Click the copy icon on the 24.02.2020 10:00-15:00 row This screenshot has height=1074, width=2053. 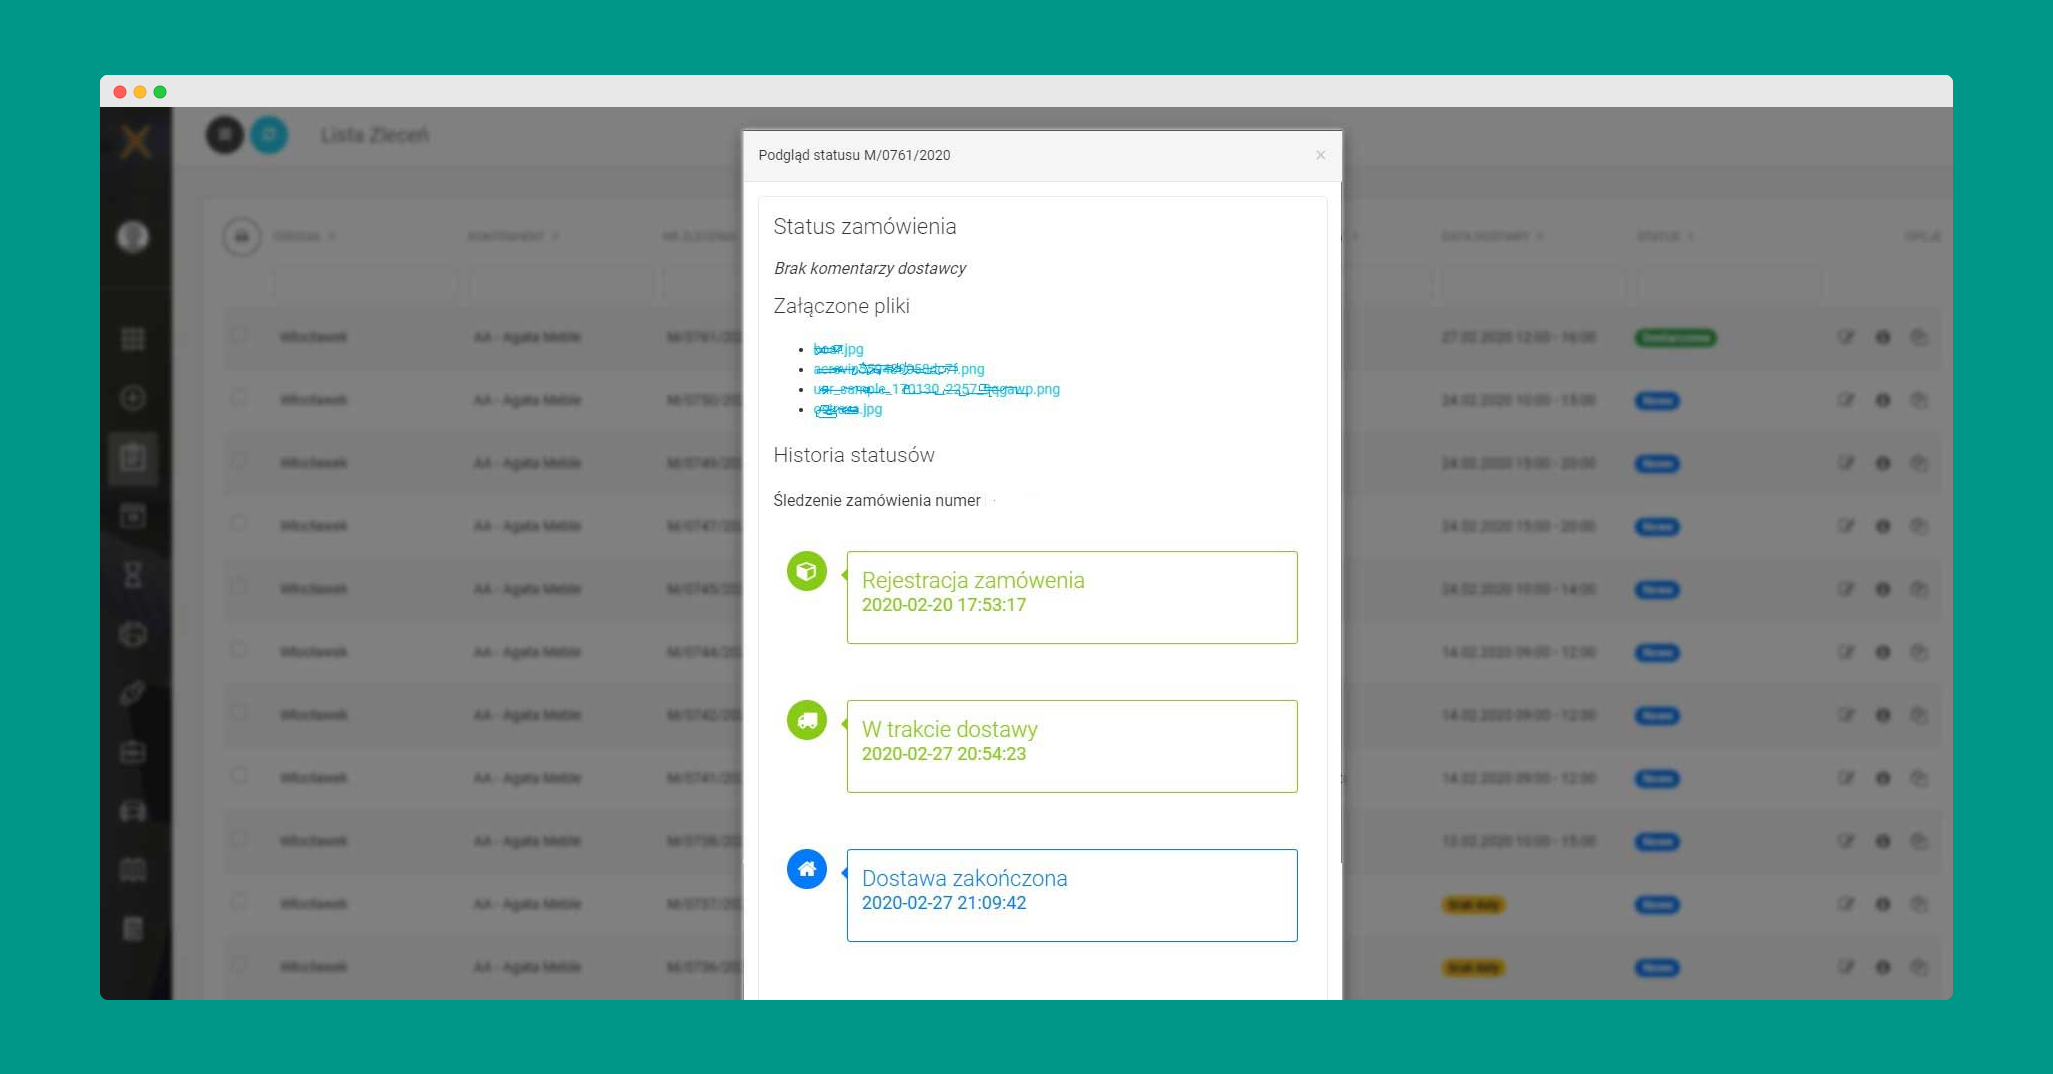[x=1919, y=401]
